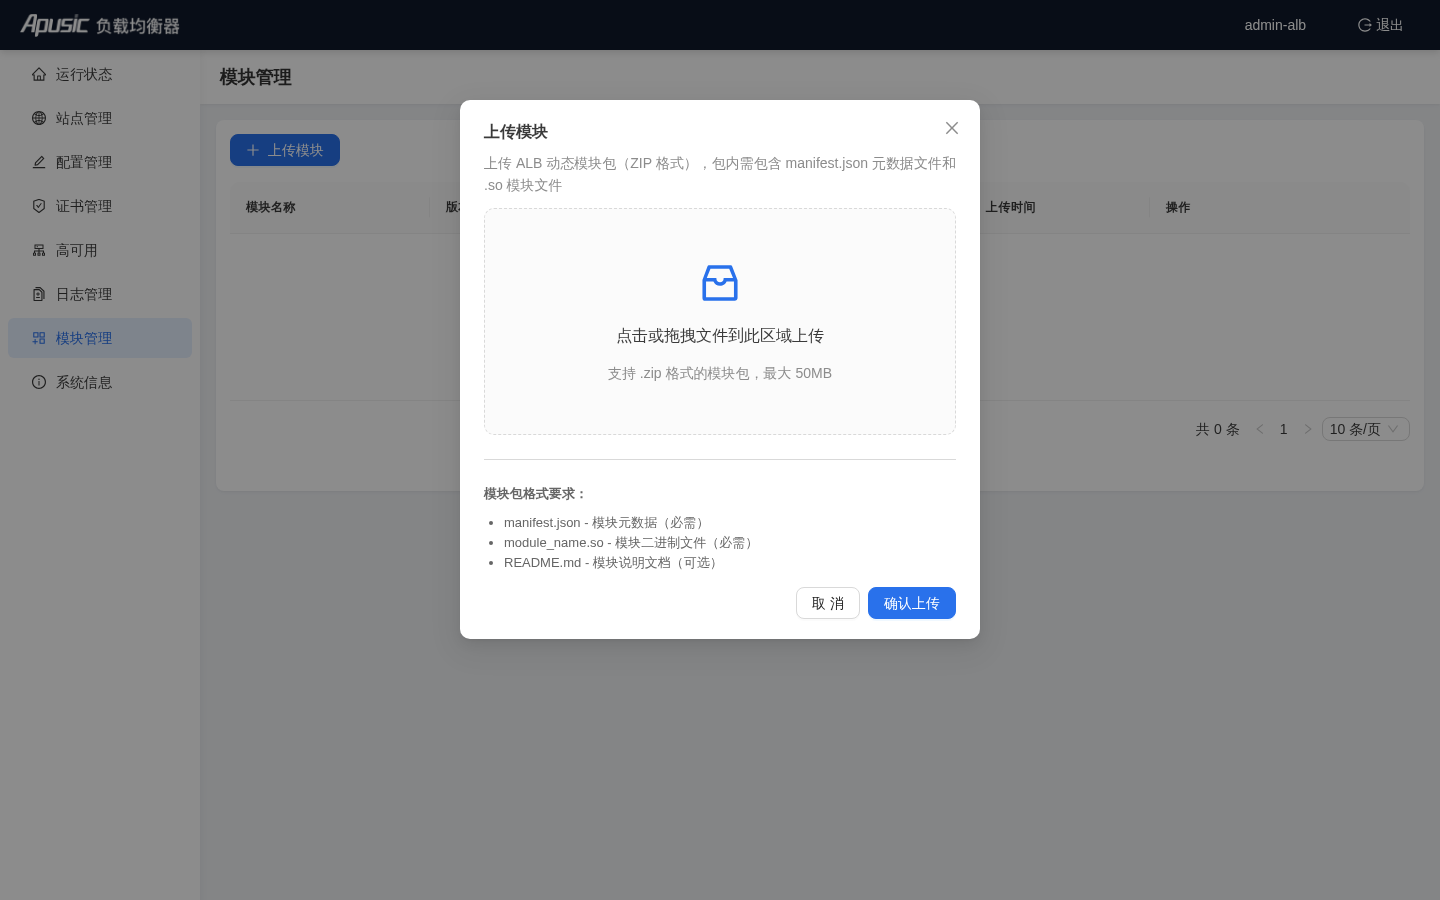Click the logout icon beside 退出
Image resolution: width=1440 pixels, height=900 pixels.
[1364, 25]
